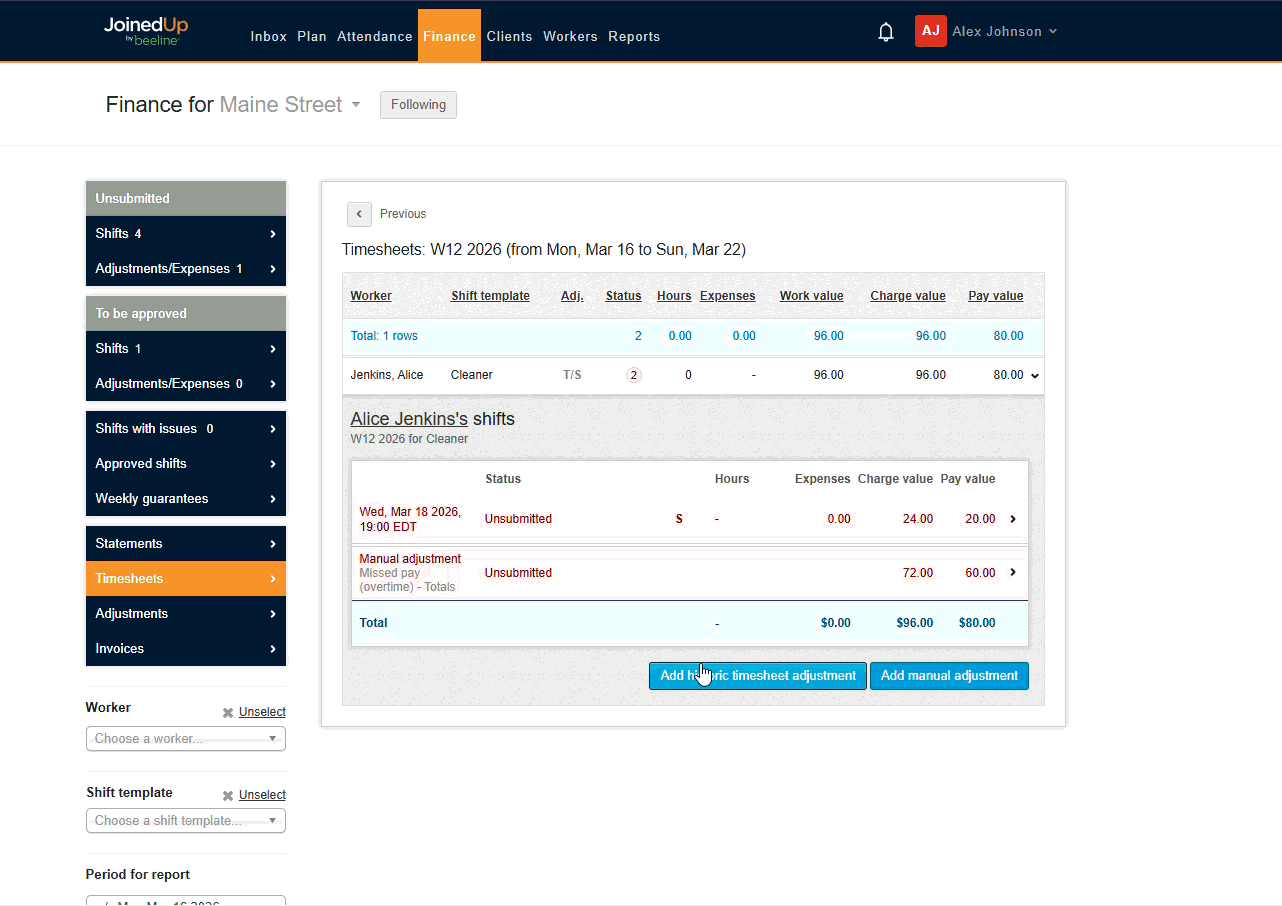This screenshot has width=1282, height=906.
Task: Open the Alex Johnson account dropdown
Action: (1003, 31)
